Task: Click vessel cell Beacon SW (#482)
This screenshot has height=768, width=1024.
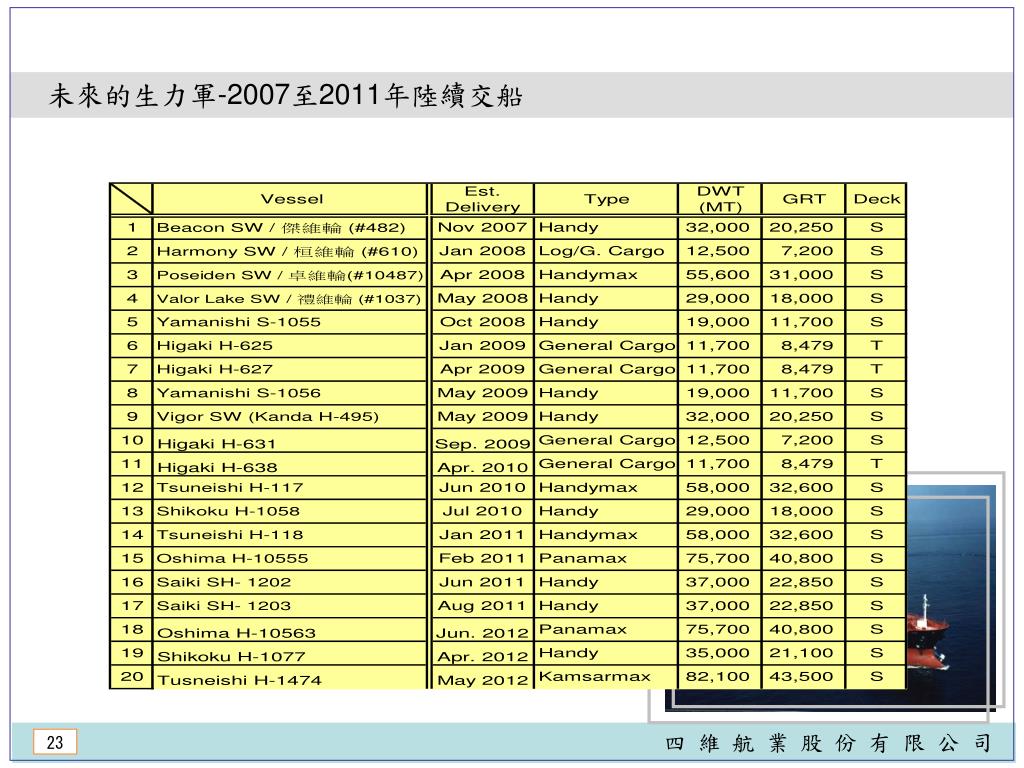Action: pos(290,228)
